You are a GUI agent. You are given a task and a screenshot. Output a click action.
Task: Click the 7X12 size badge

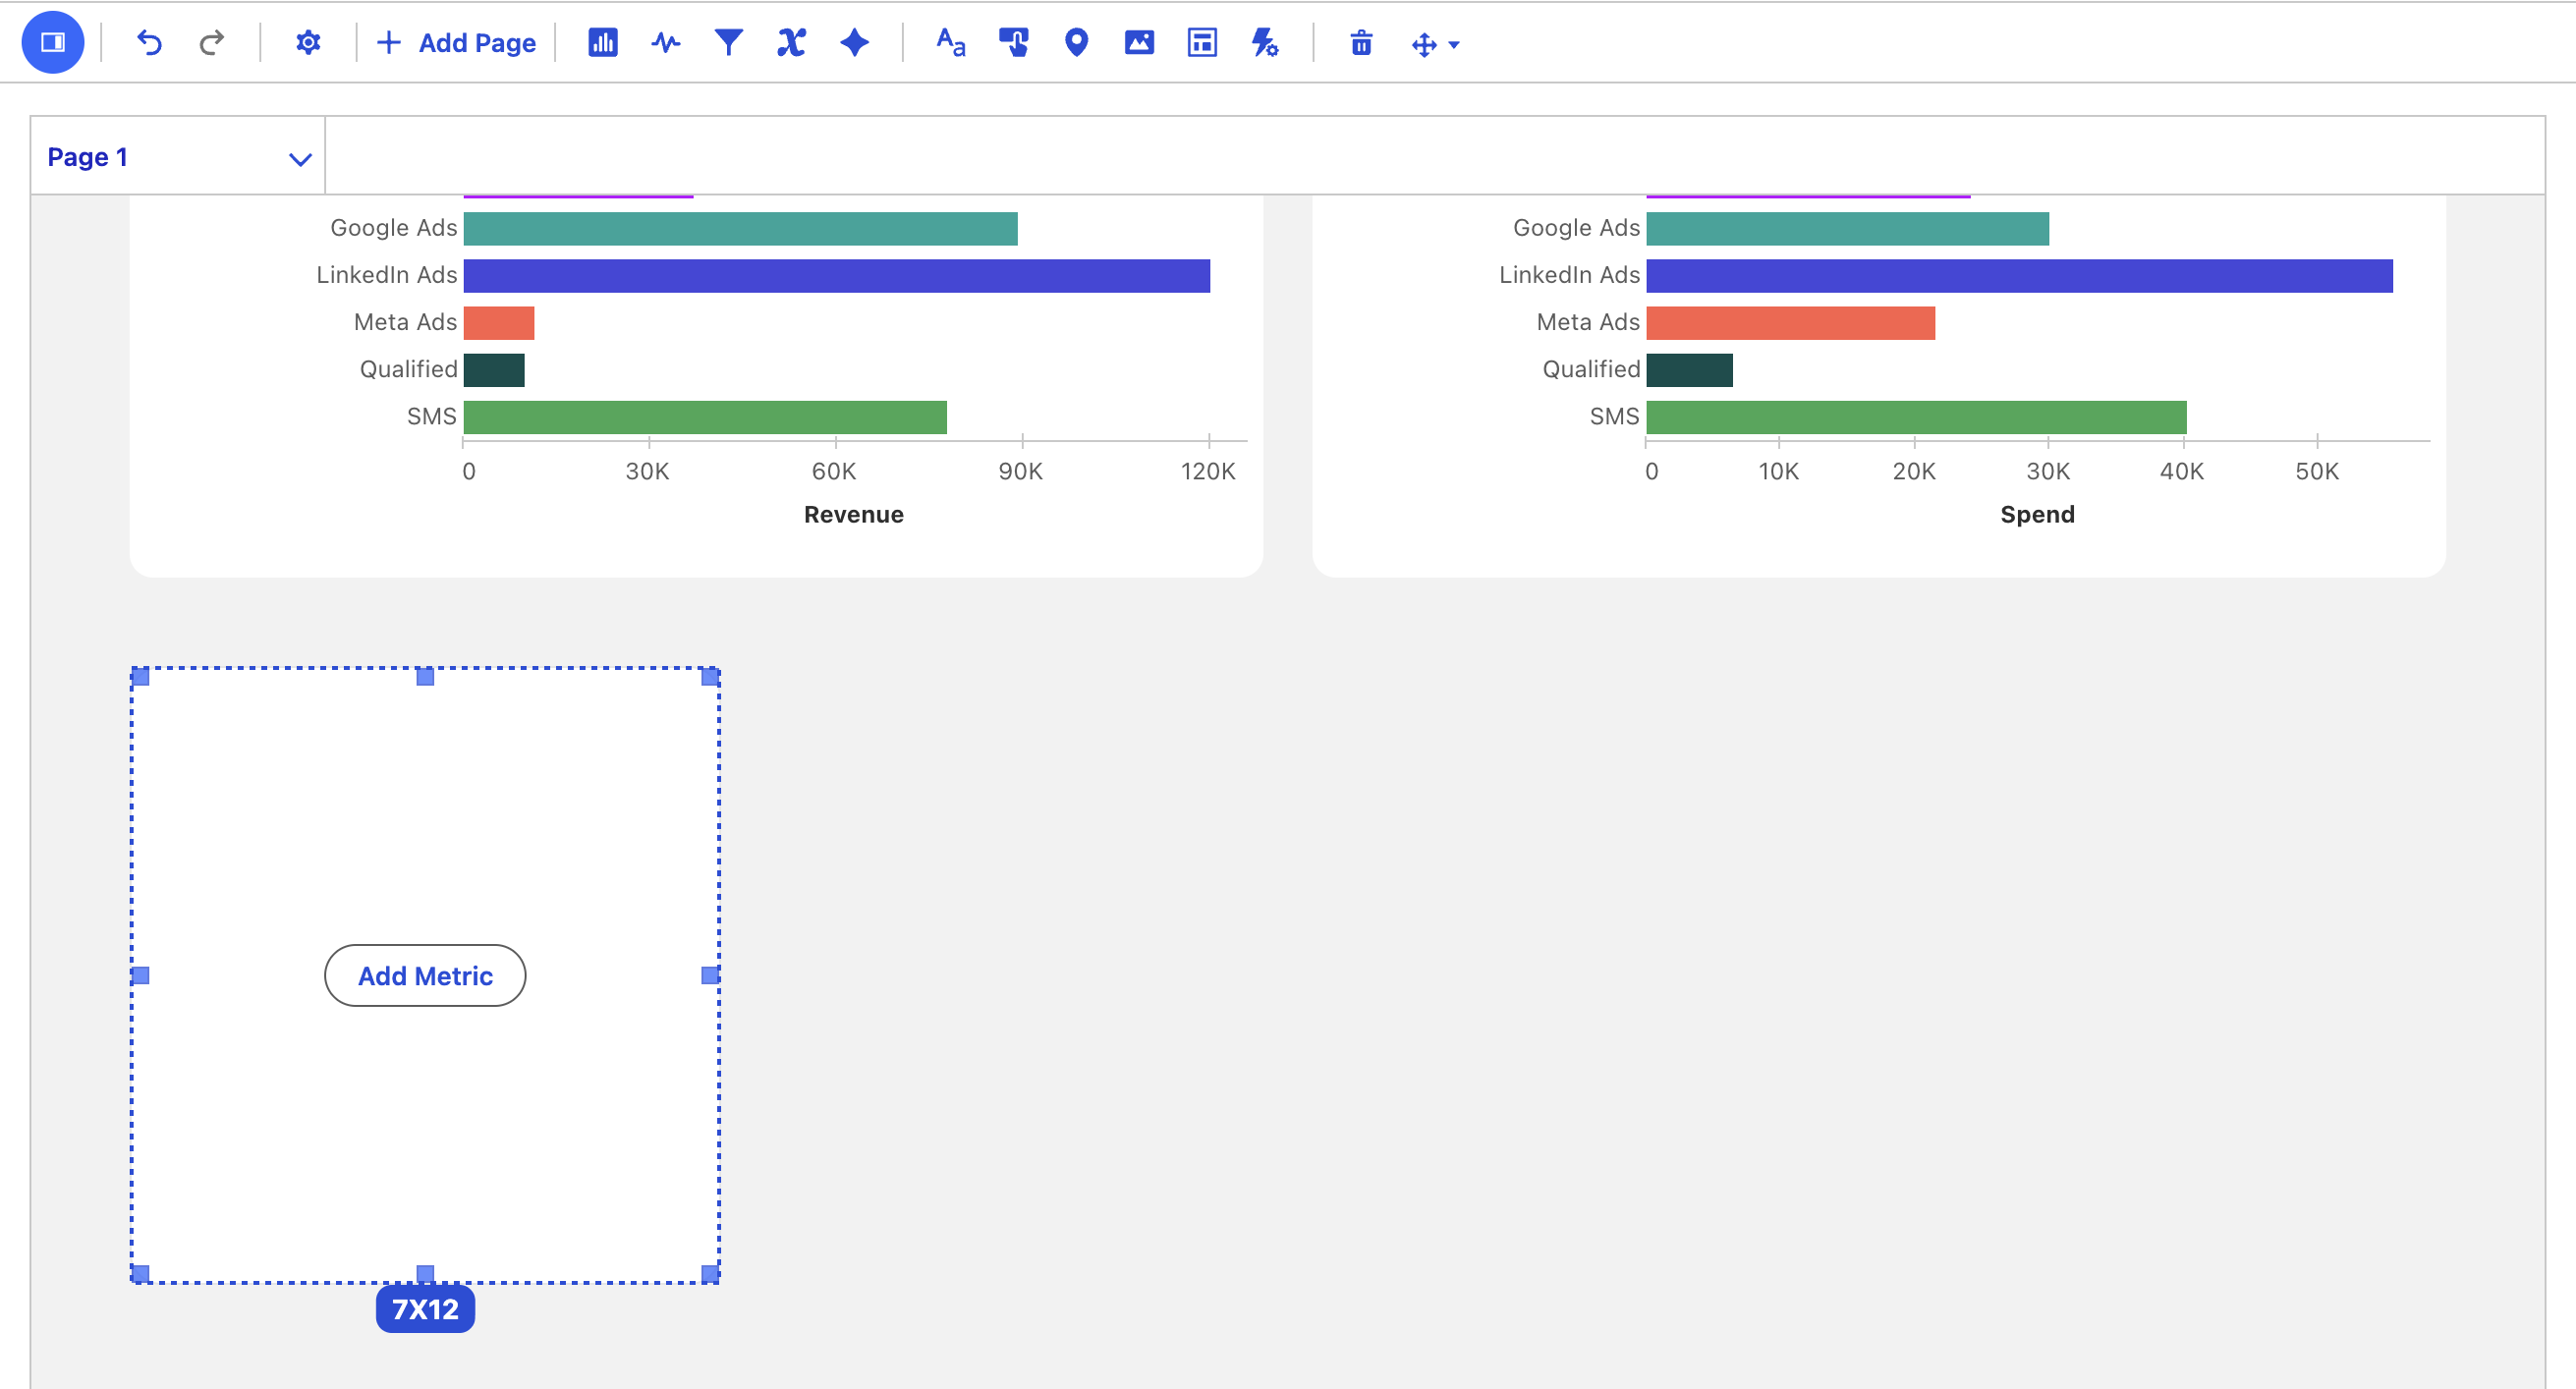tap(425, 1308)
